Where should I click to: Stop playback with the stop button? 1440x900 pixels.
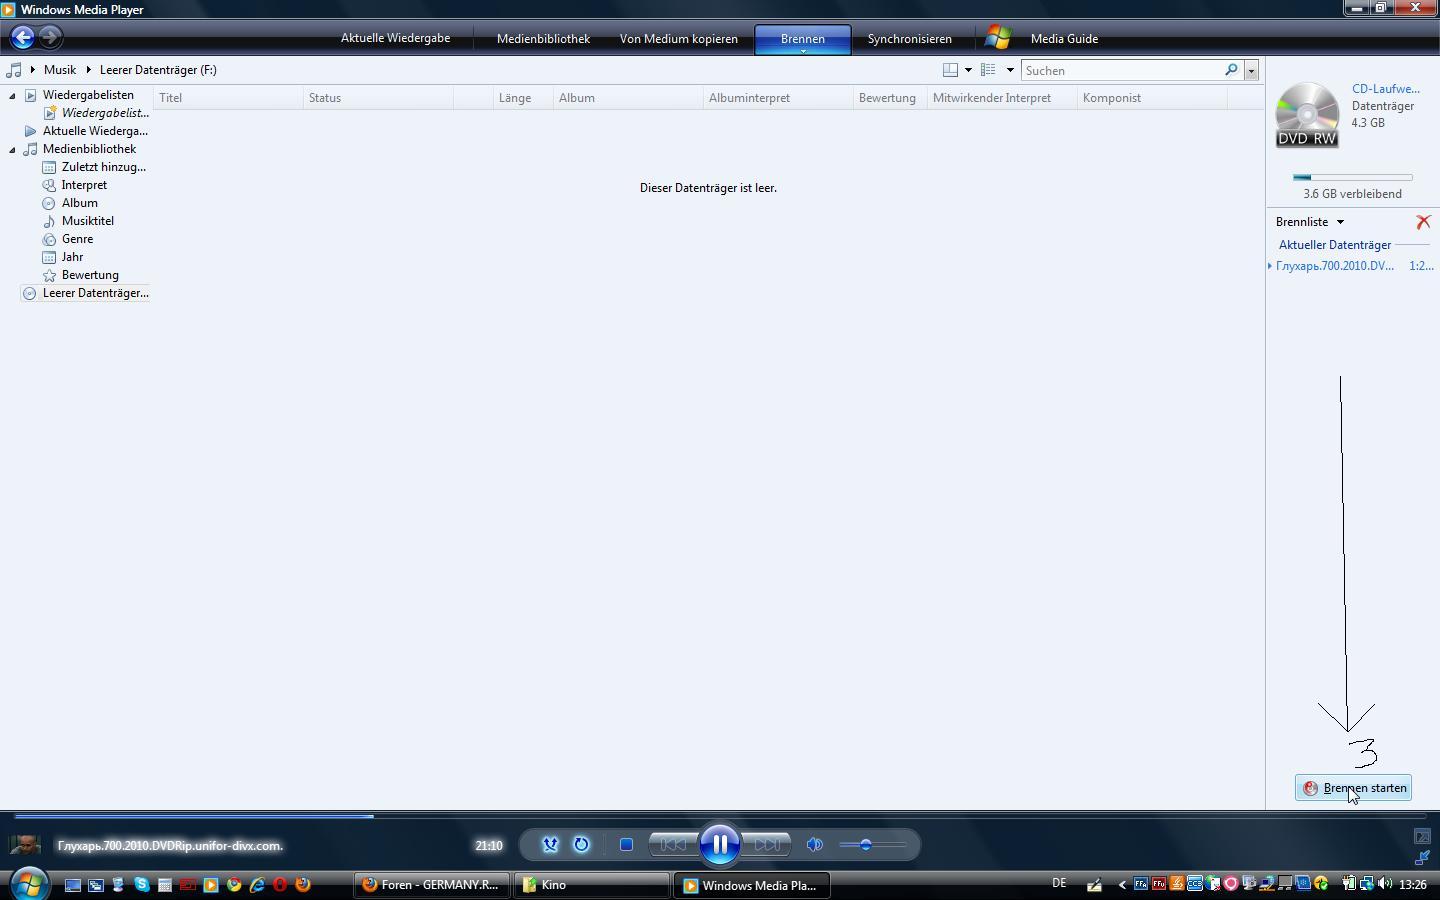626,845
